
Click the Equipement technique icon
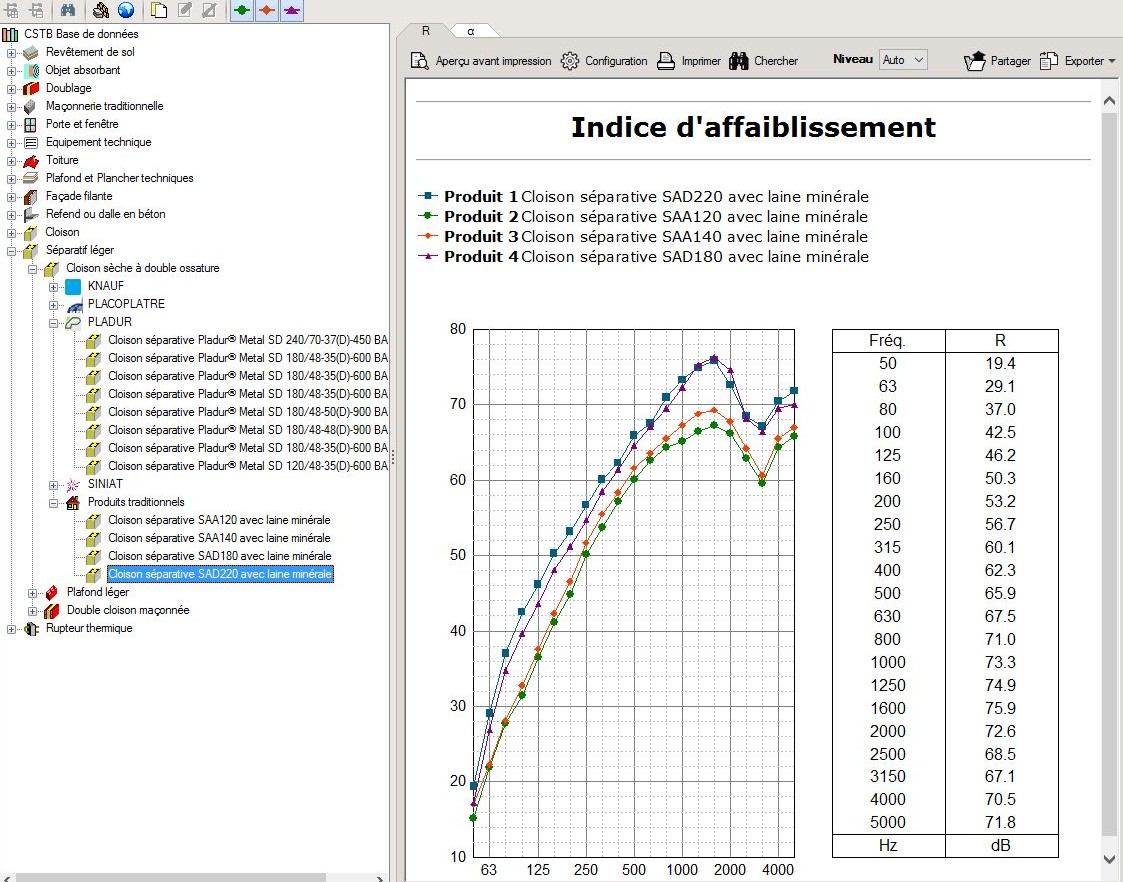pos(30,142)
